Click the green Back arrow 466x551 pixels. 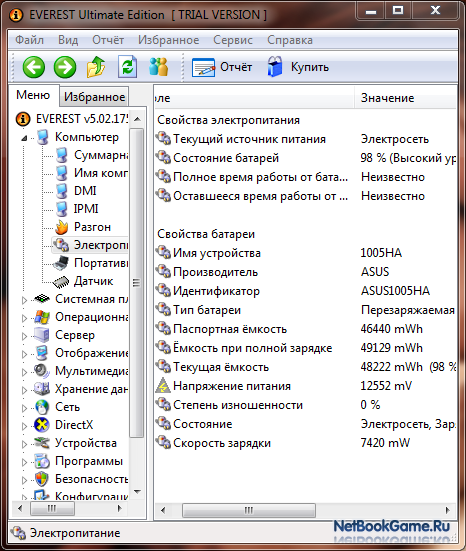click(x=34, y=67)
